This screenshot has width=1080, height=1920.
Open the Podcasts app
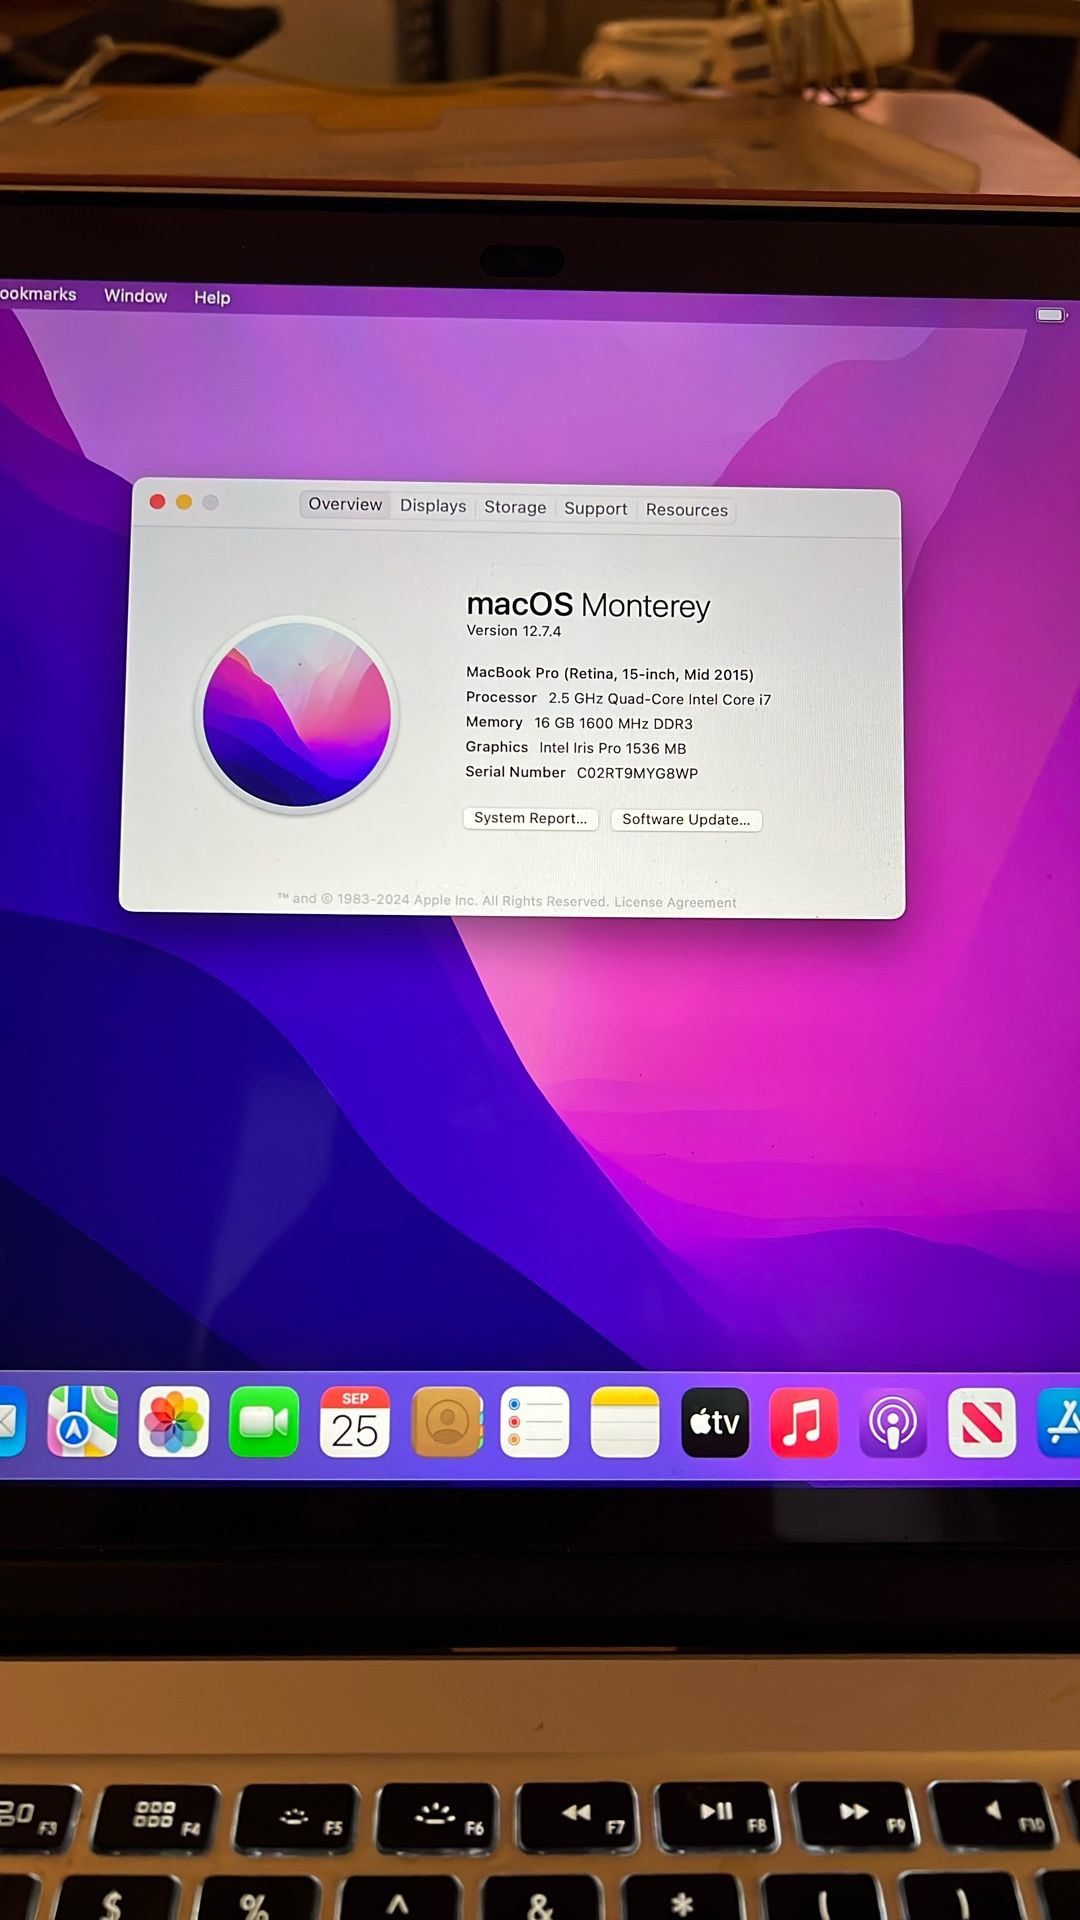[x=893, y=1422]
